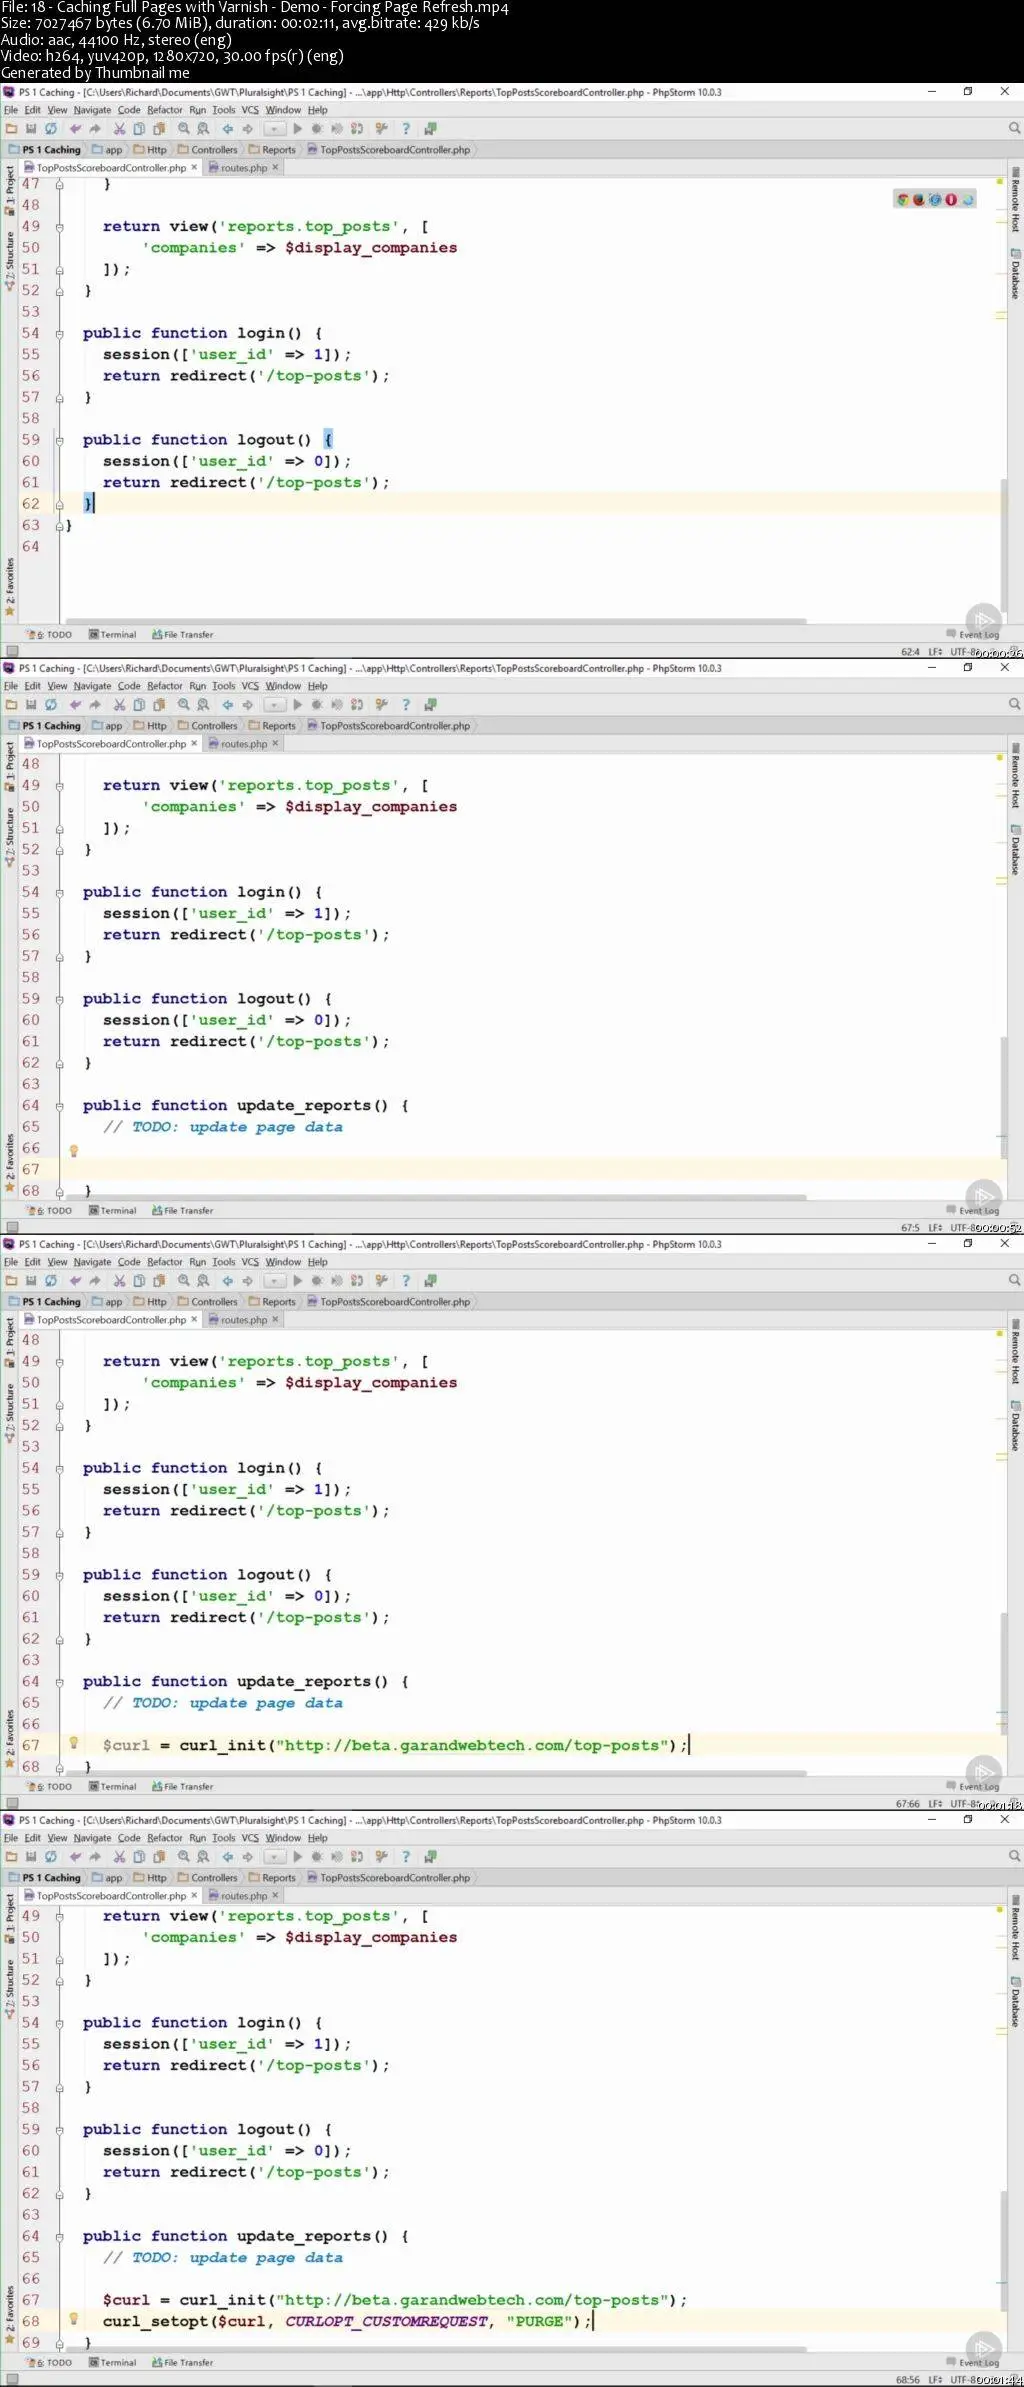Click the lightbulb beside the curl_setopt line
The width and height of the screenshot is (1024, 2387).
[73, 2318]
